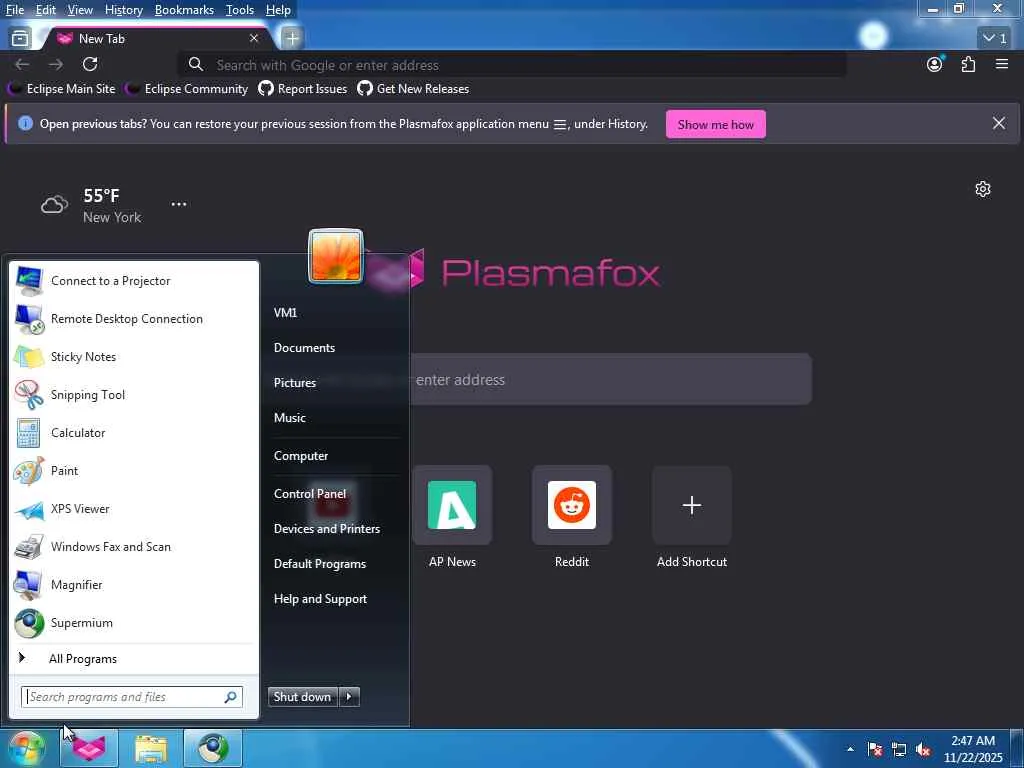
Task: Click Plasmafox taskbar icon
Action: (89, 748)
